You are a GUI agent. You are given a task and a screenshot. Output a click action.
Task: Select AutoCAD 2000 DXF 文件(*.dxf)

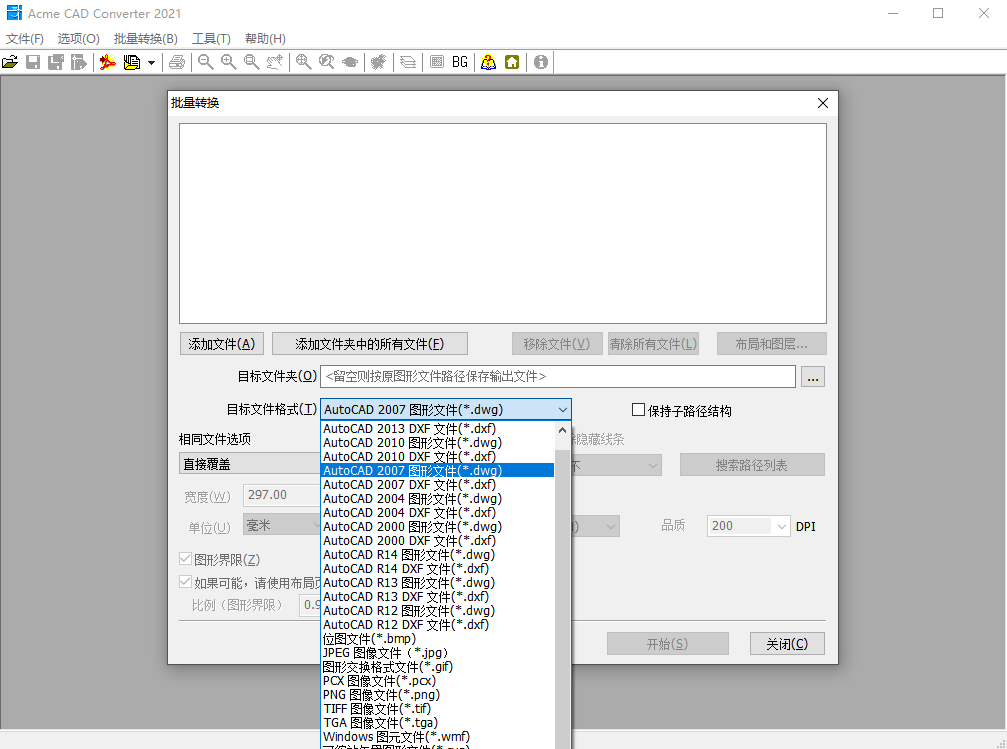click(437, 541)
